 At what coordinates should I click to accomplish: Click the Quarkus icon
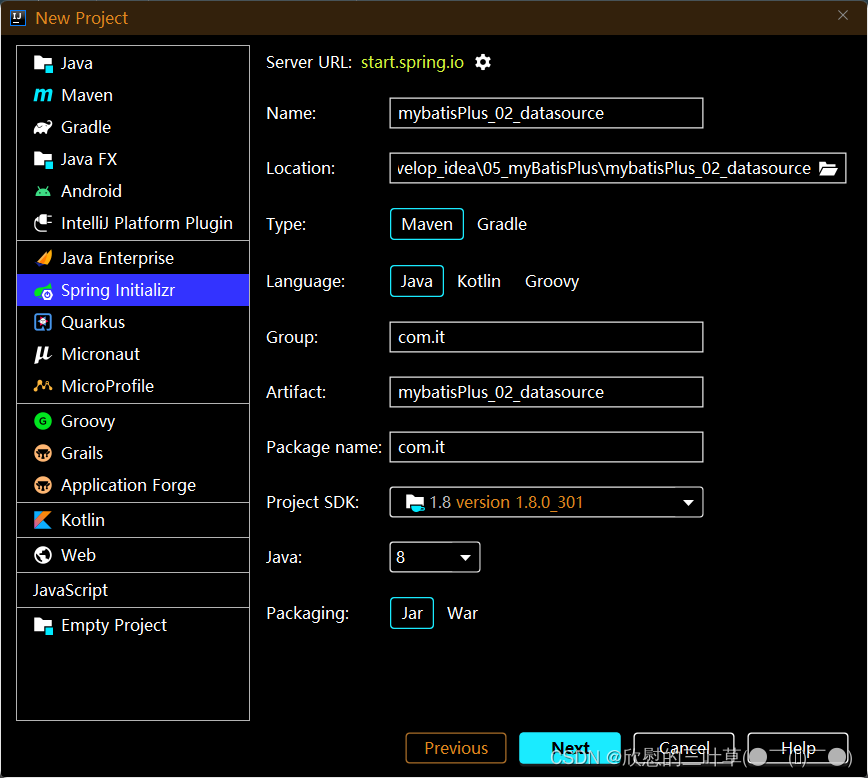tap(43, 322)
